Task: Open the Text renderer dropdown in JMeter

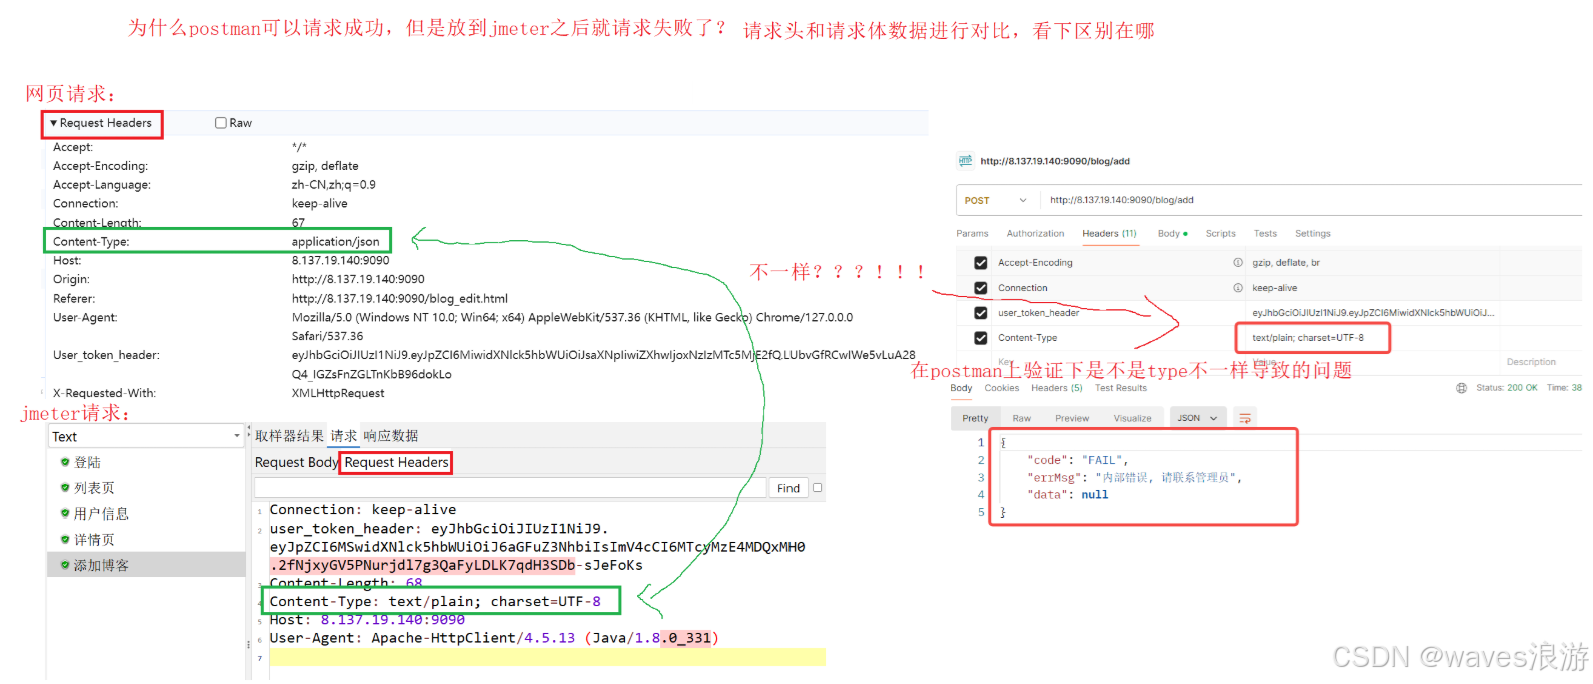Action: [146, 436]
